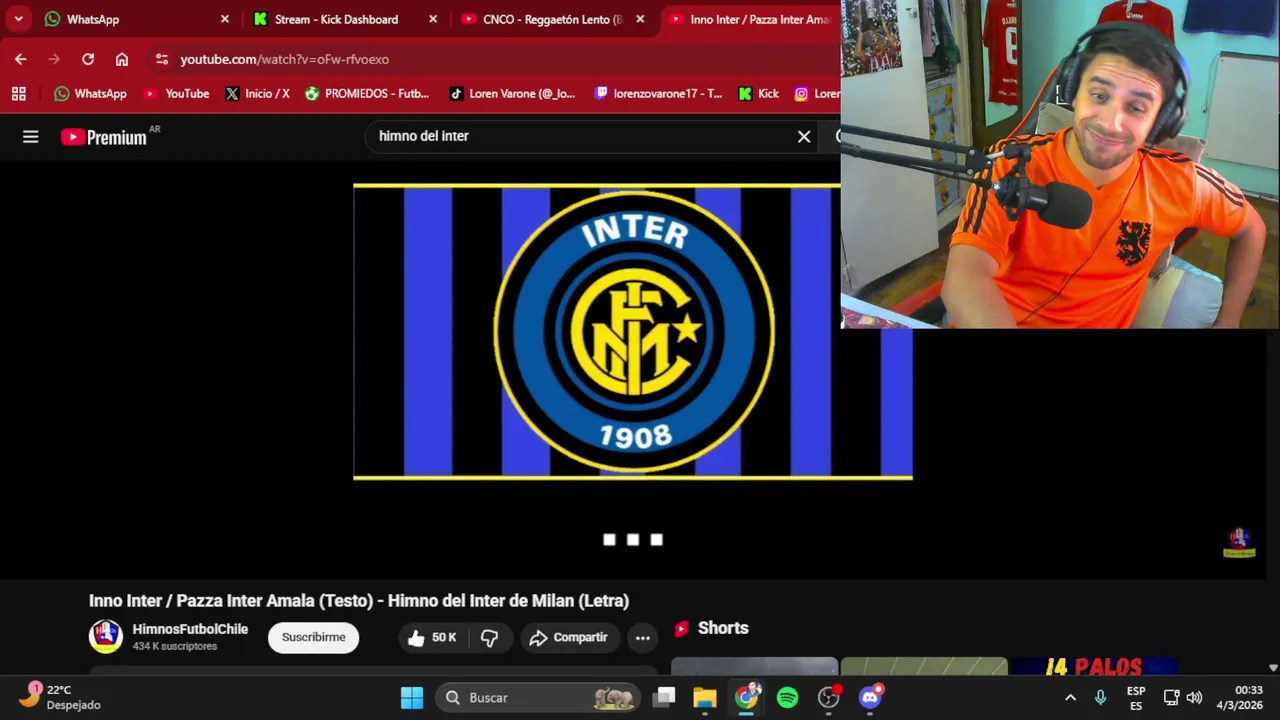Open the Inicio / X bookmark
This screenshot has width=1280, height=720.
pos(257,93)
